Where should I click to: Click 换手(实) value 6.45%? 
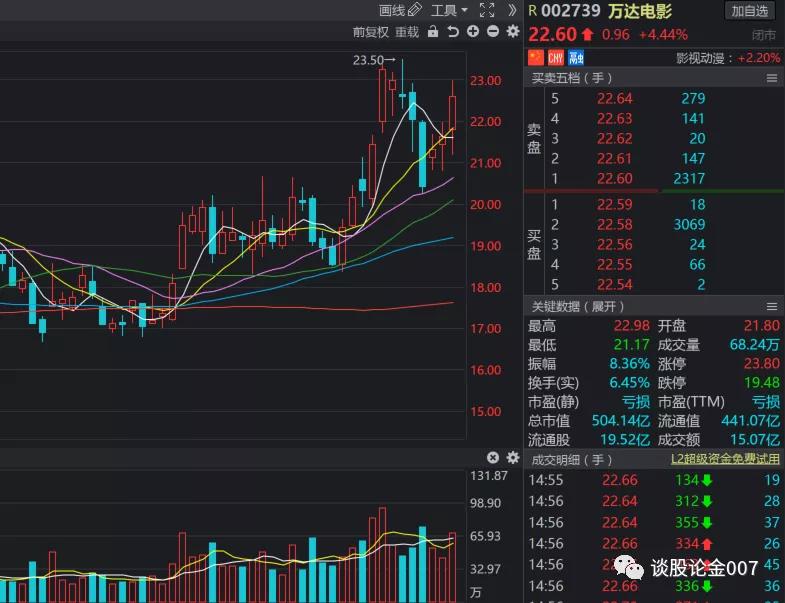pos(629,383)
